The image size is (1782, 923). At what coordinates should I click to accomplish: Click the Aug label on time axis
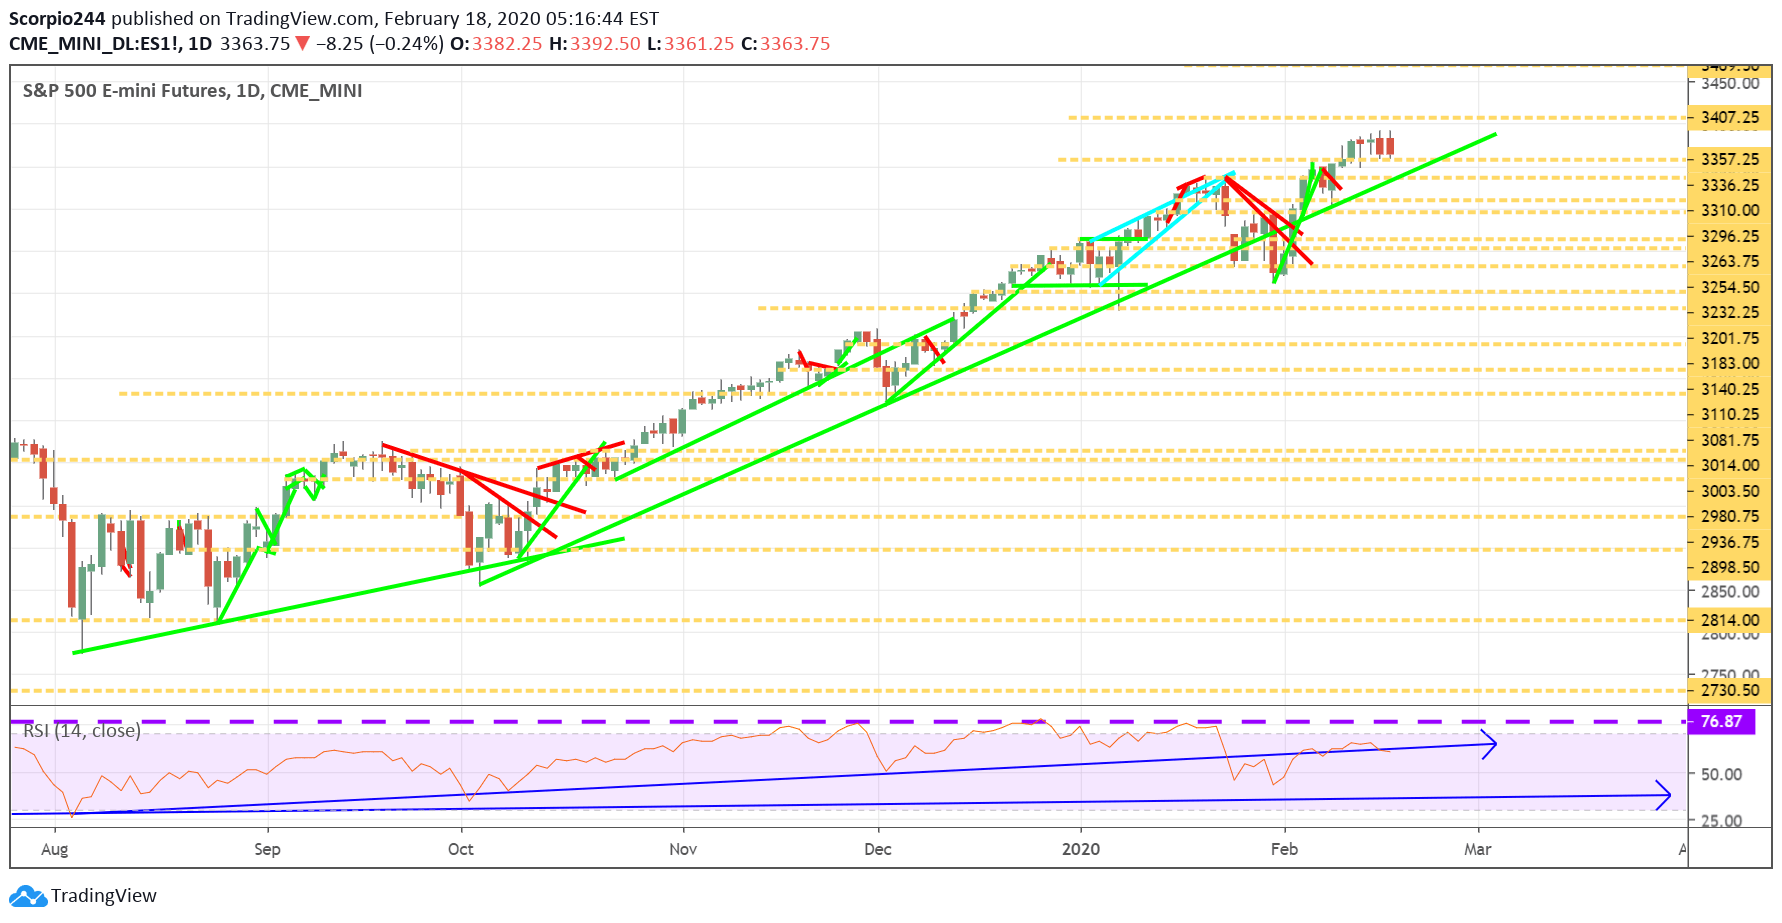coord(55,849)
